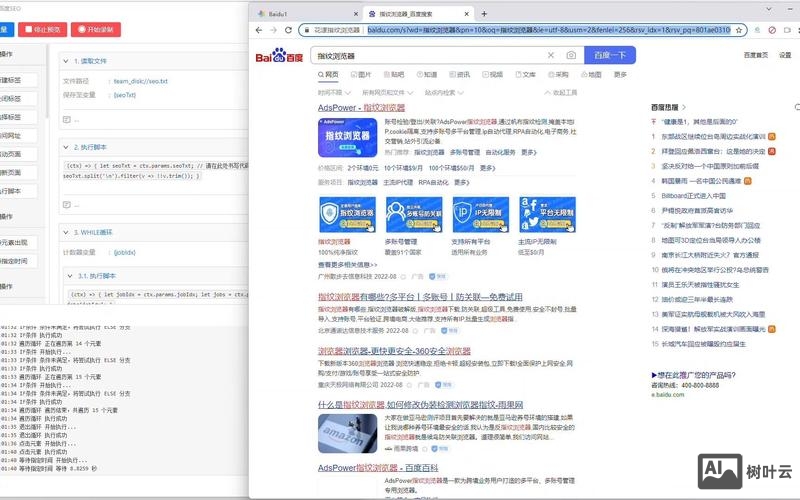The image size is (800, 500).
Task: Click the note icon under step 1
Action: 66,119
